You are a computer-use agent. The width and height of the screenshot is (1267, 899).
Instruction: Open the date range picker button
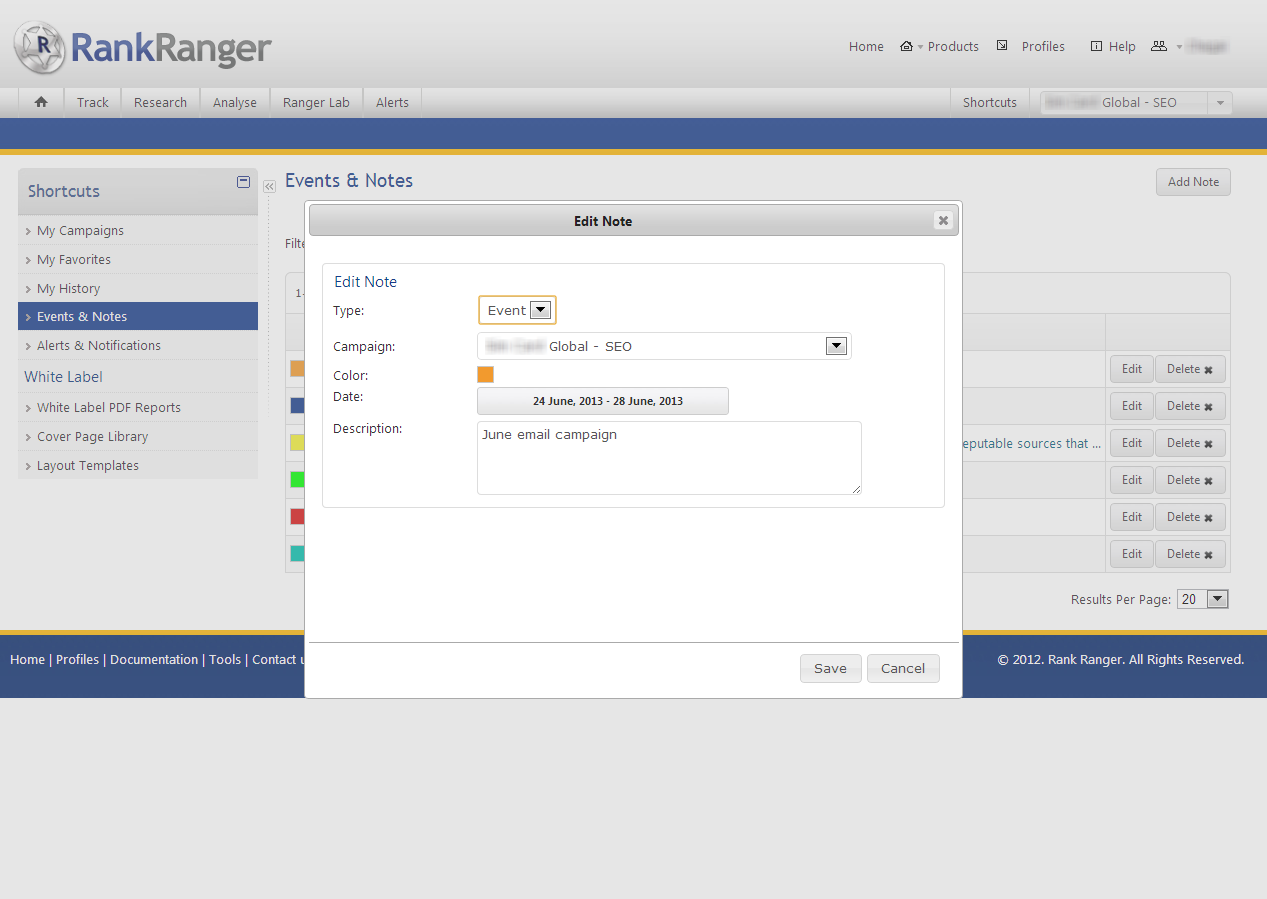click(x=603, y=401)
